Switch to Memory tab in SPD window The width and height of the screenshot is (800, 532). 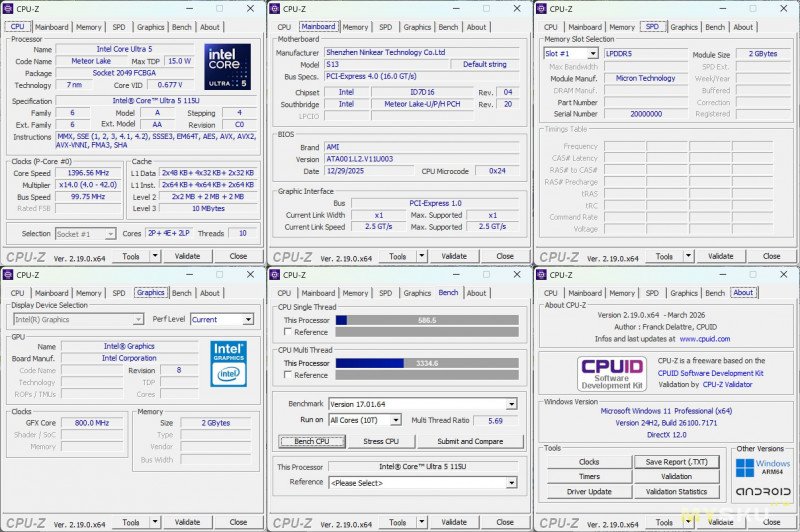click(622, 27)
